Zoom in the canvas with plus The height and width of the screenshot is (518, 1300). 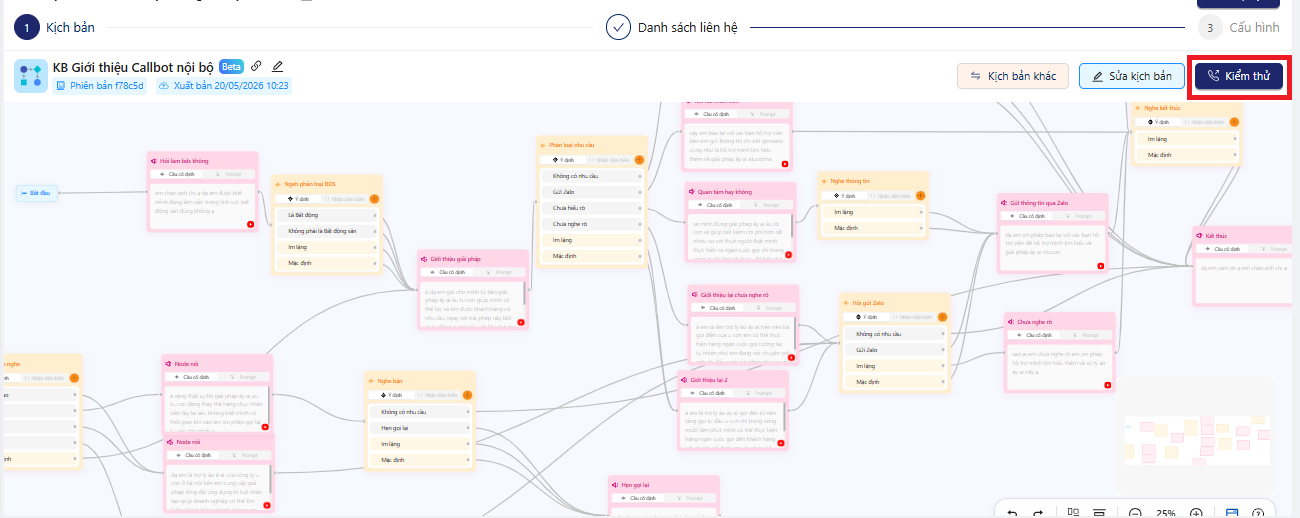click(1195, 513)
